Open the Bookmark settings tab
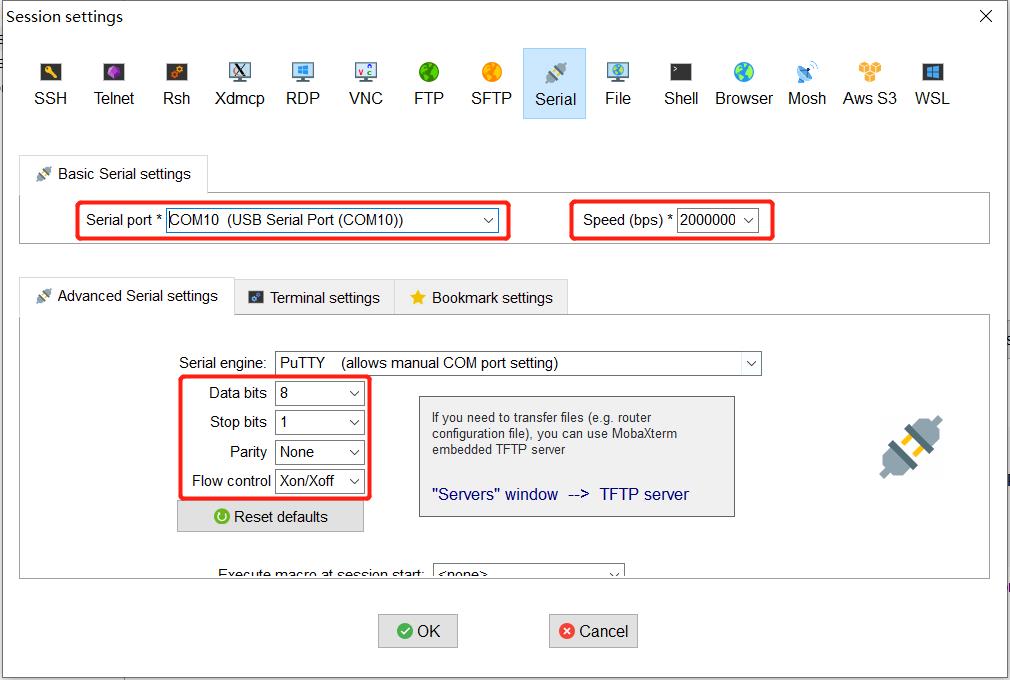The image size is (1010, 680). [481, 297]
